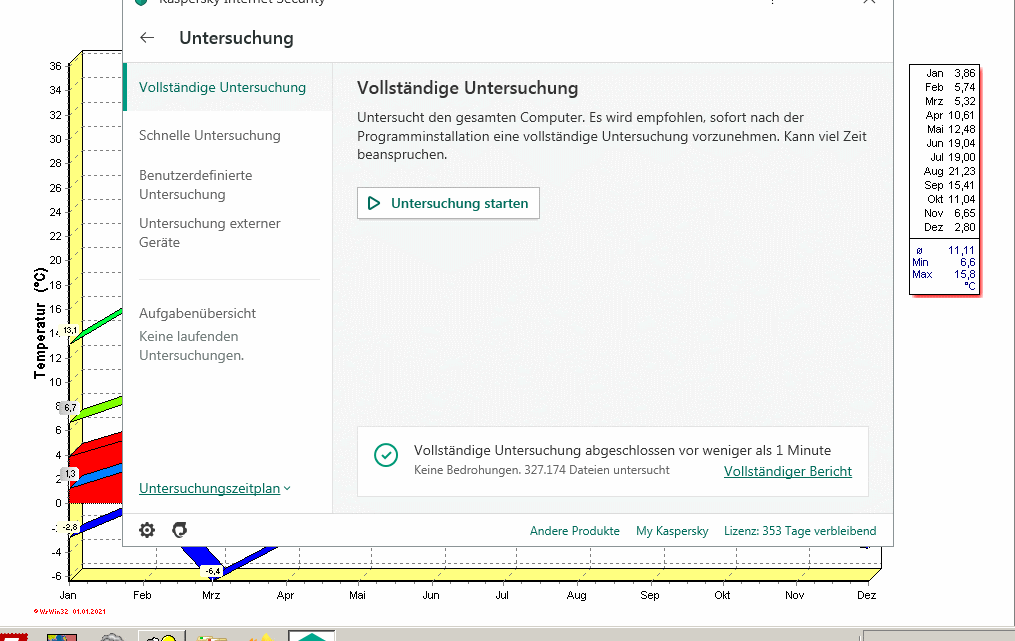Viewport: 1015px width, 641px height.
Task: Open the My Kaspersky link
Action: [x=672, y=531]
